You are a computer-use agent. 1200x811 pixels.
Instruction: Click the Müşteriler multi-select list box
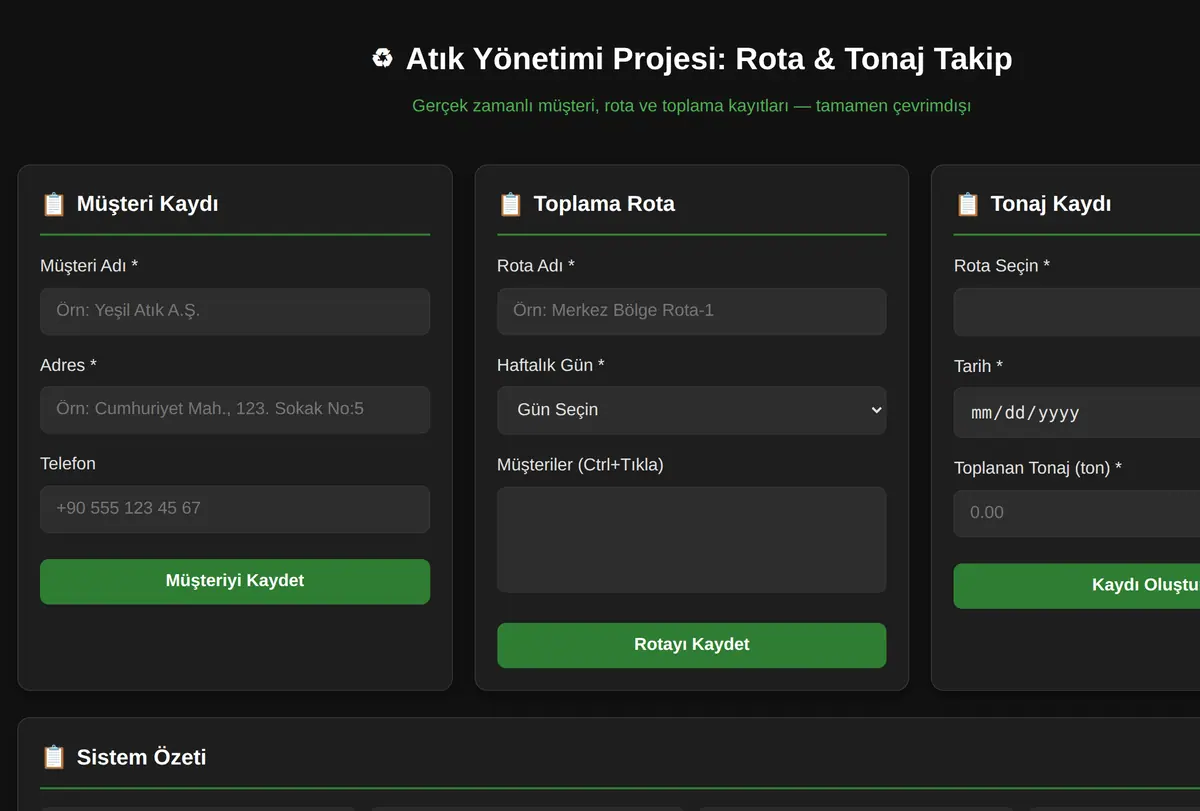pyautogui.click(x=691, y=540)
